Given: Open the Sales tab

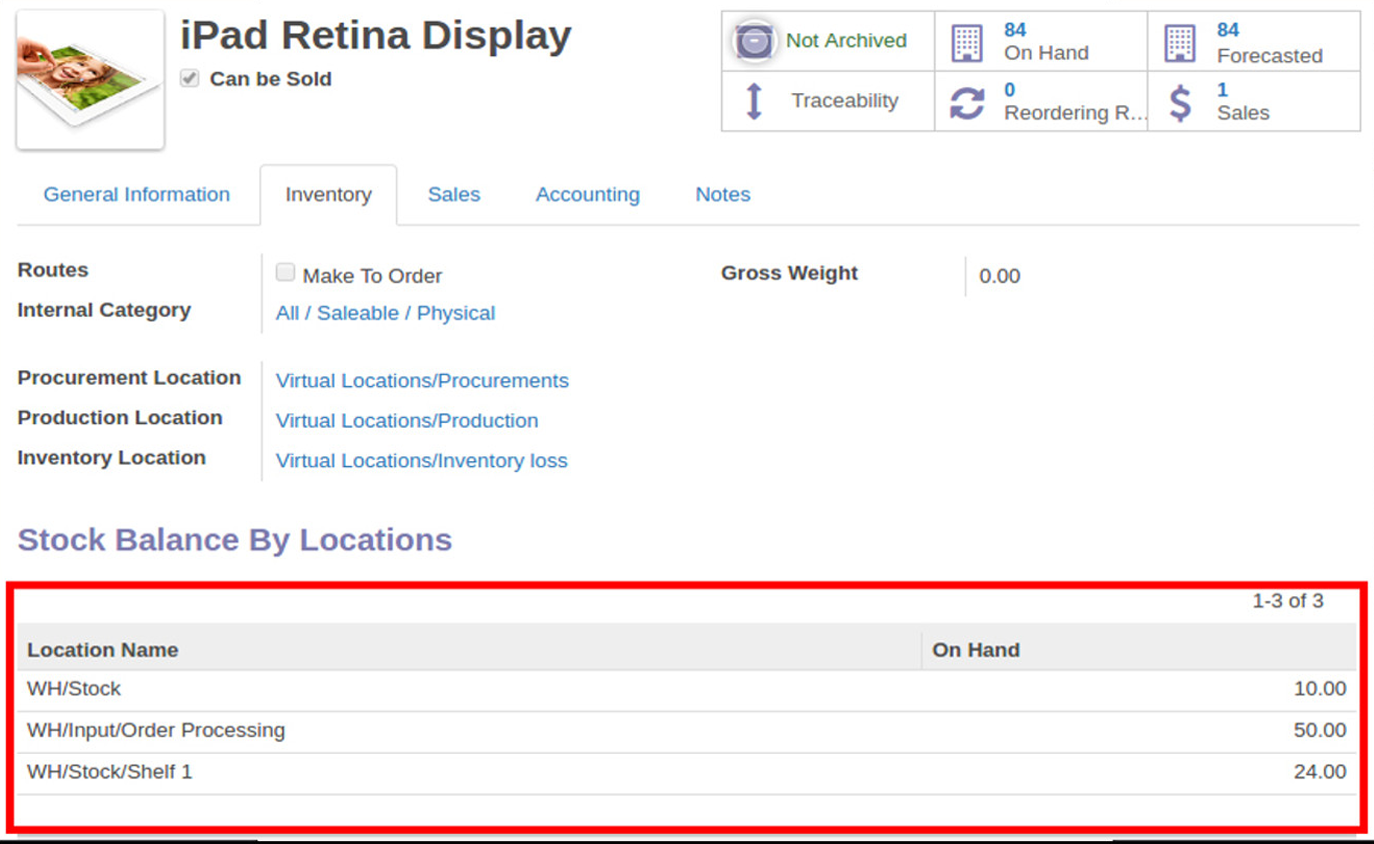Looking at the screenshot, I should pos(454,195).
